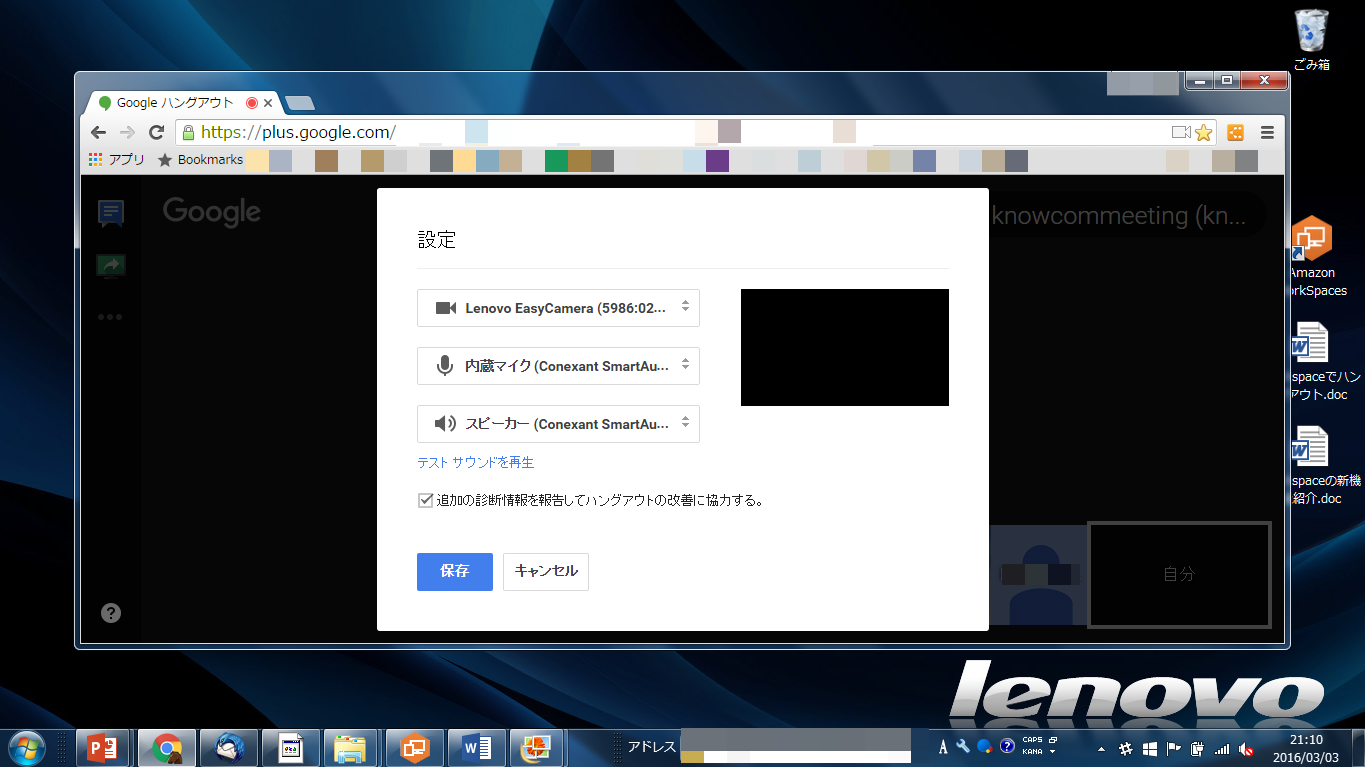Image resolution: width=1365 pixels, height=767 pixels.
Task: Select the 自分 self video thumbnail
Action: 1179,575
